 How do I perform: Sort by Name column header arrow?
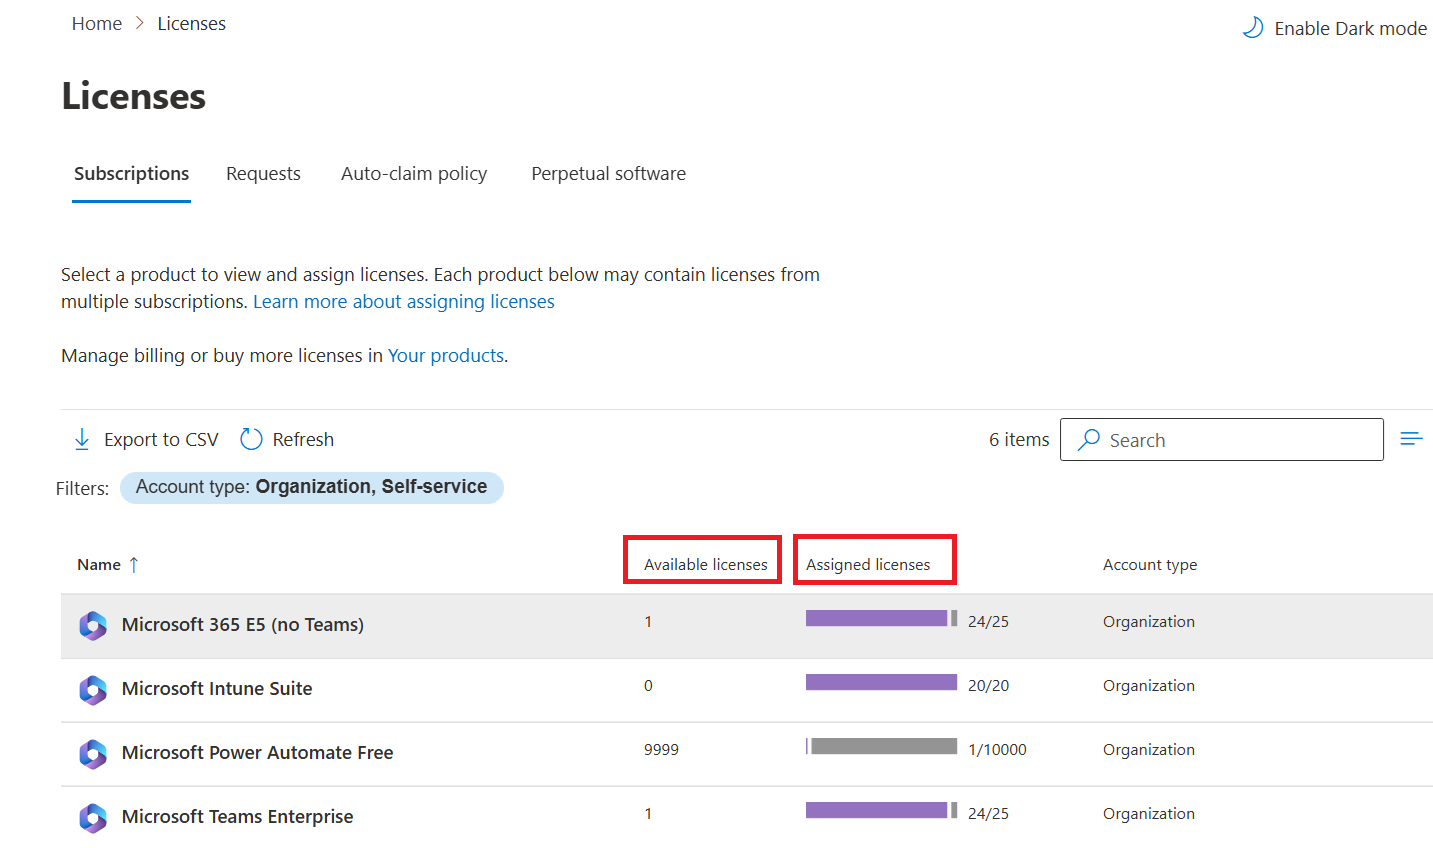134,565
